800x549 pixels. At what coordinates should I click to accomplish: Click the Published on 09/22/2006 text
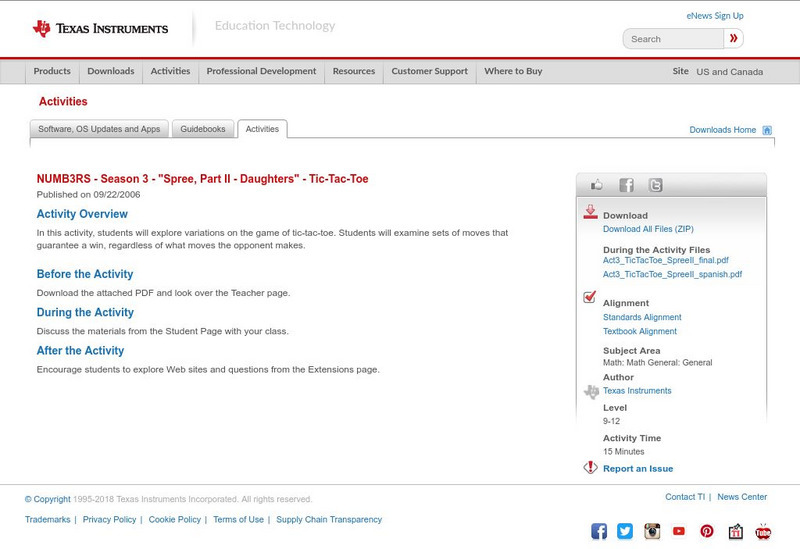88,194
